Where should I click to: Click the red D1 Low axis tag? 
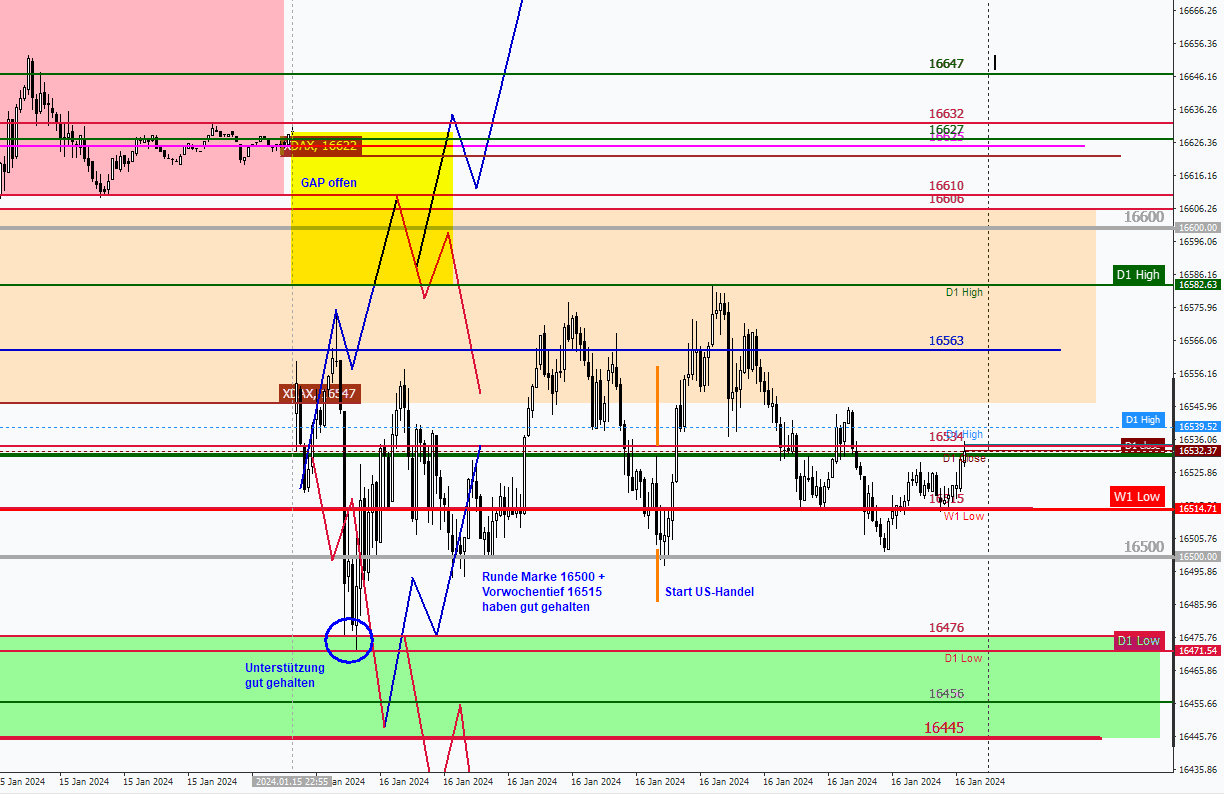point(1139,640)
